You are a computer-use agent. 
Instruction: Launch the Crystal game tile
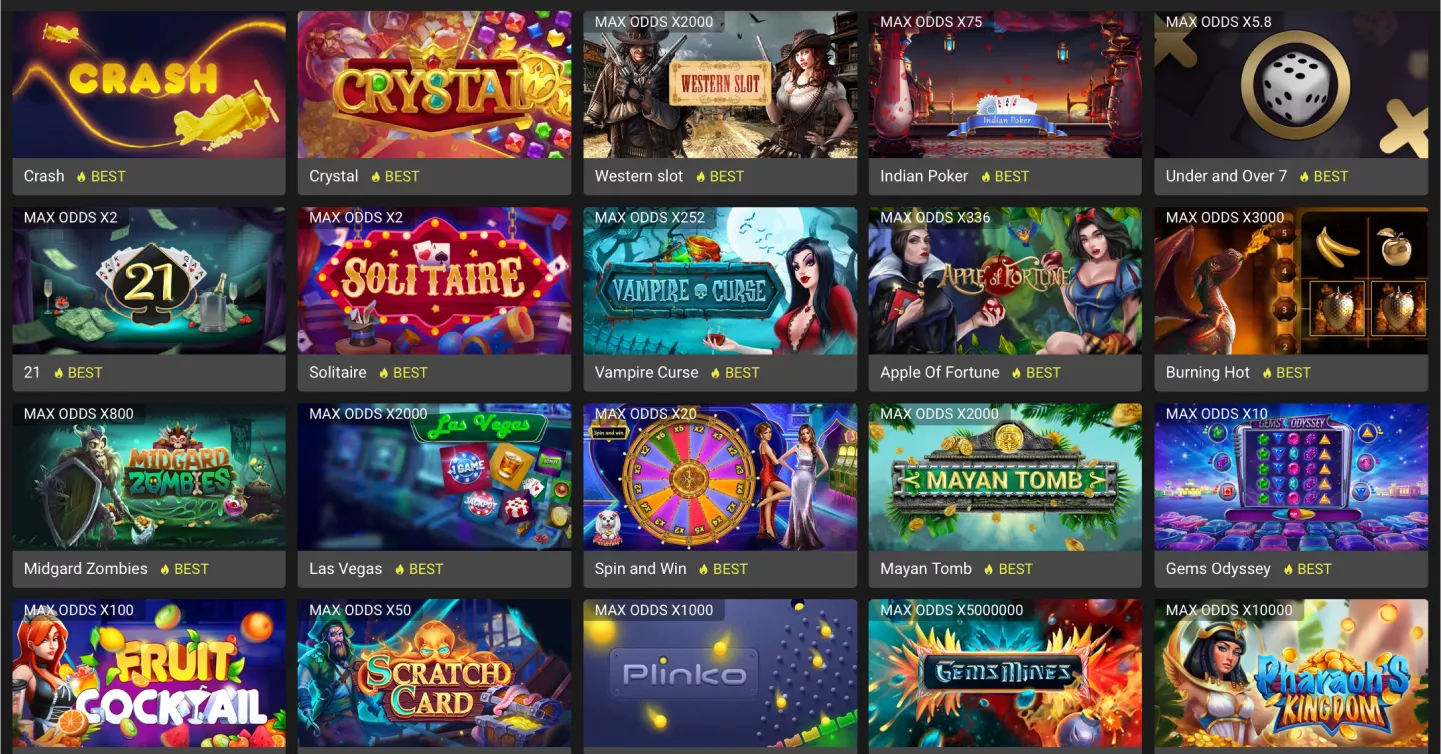[434, 84]
